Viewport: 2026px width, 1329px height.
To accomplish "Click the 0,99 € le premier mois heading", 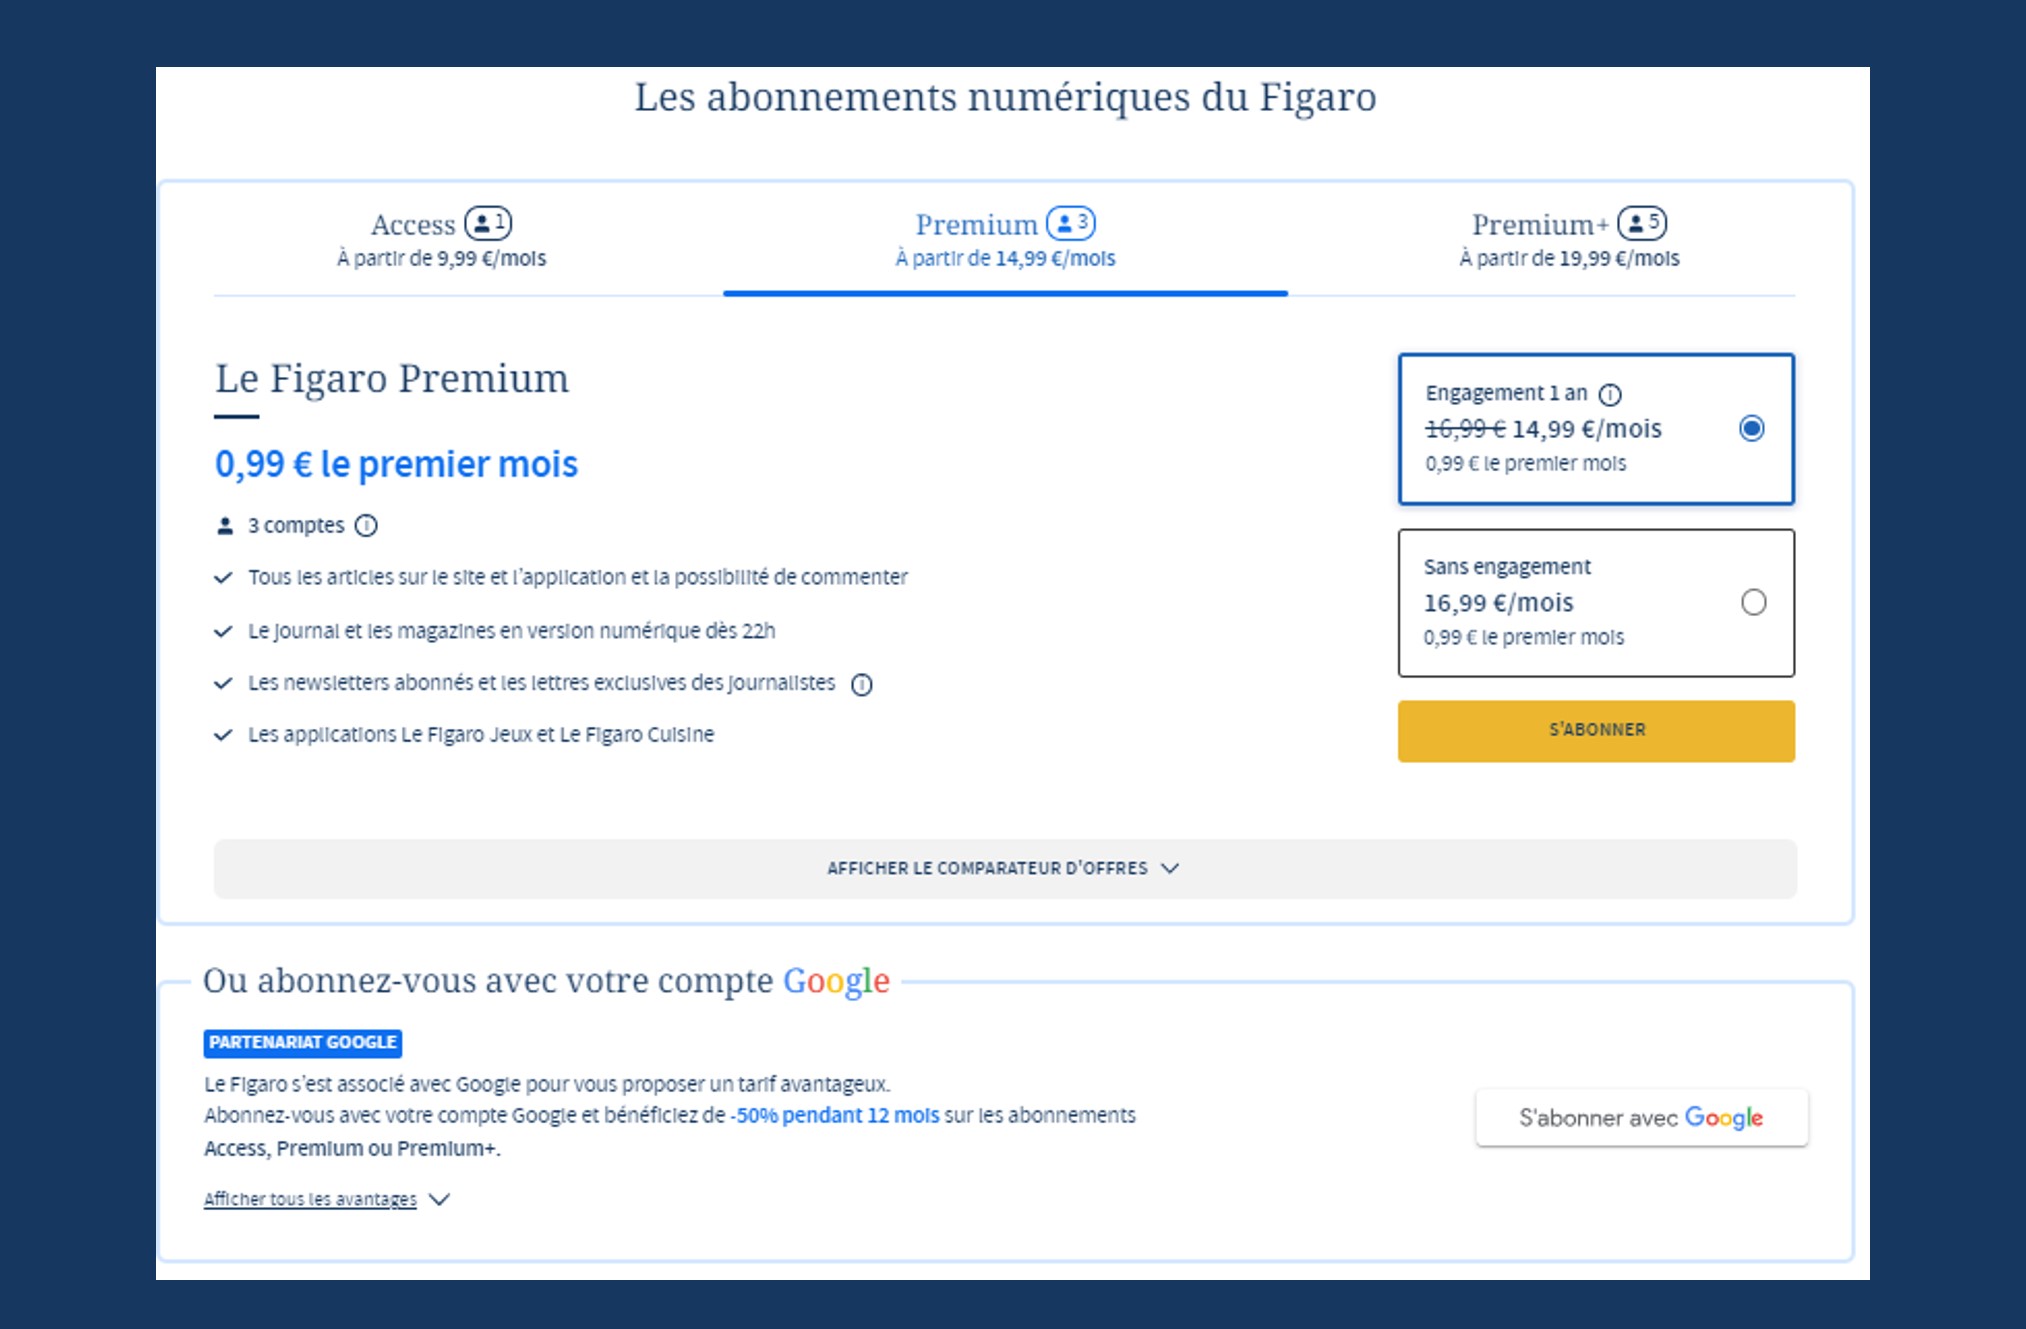I will (x=396, y=464).
